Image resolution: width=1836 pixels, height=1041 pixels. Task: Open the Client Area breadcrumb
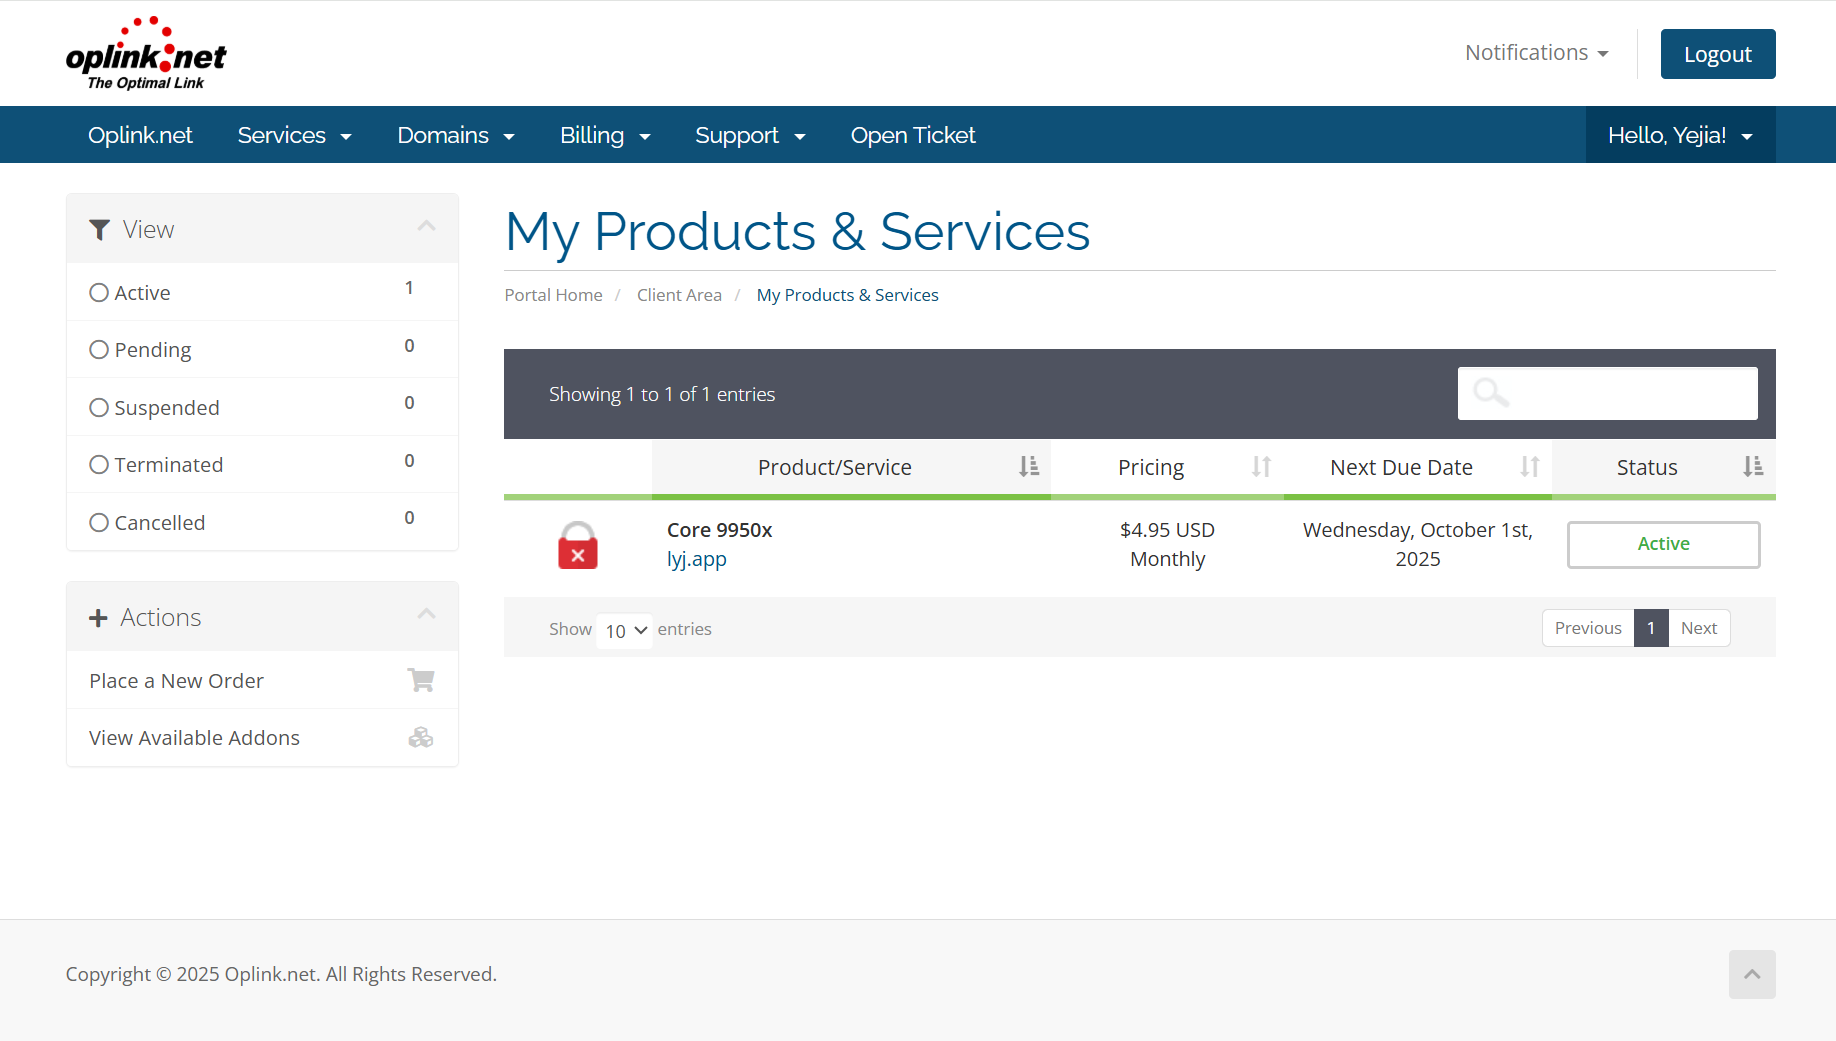[x=679, y=295]
